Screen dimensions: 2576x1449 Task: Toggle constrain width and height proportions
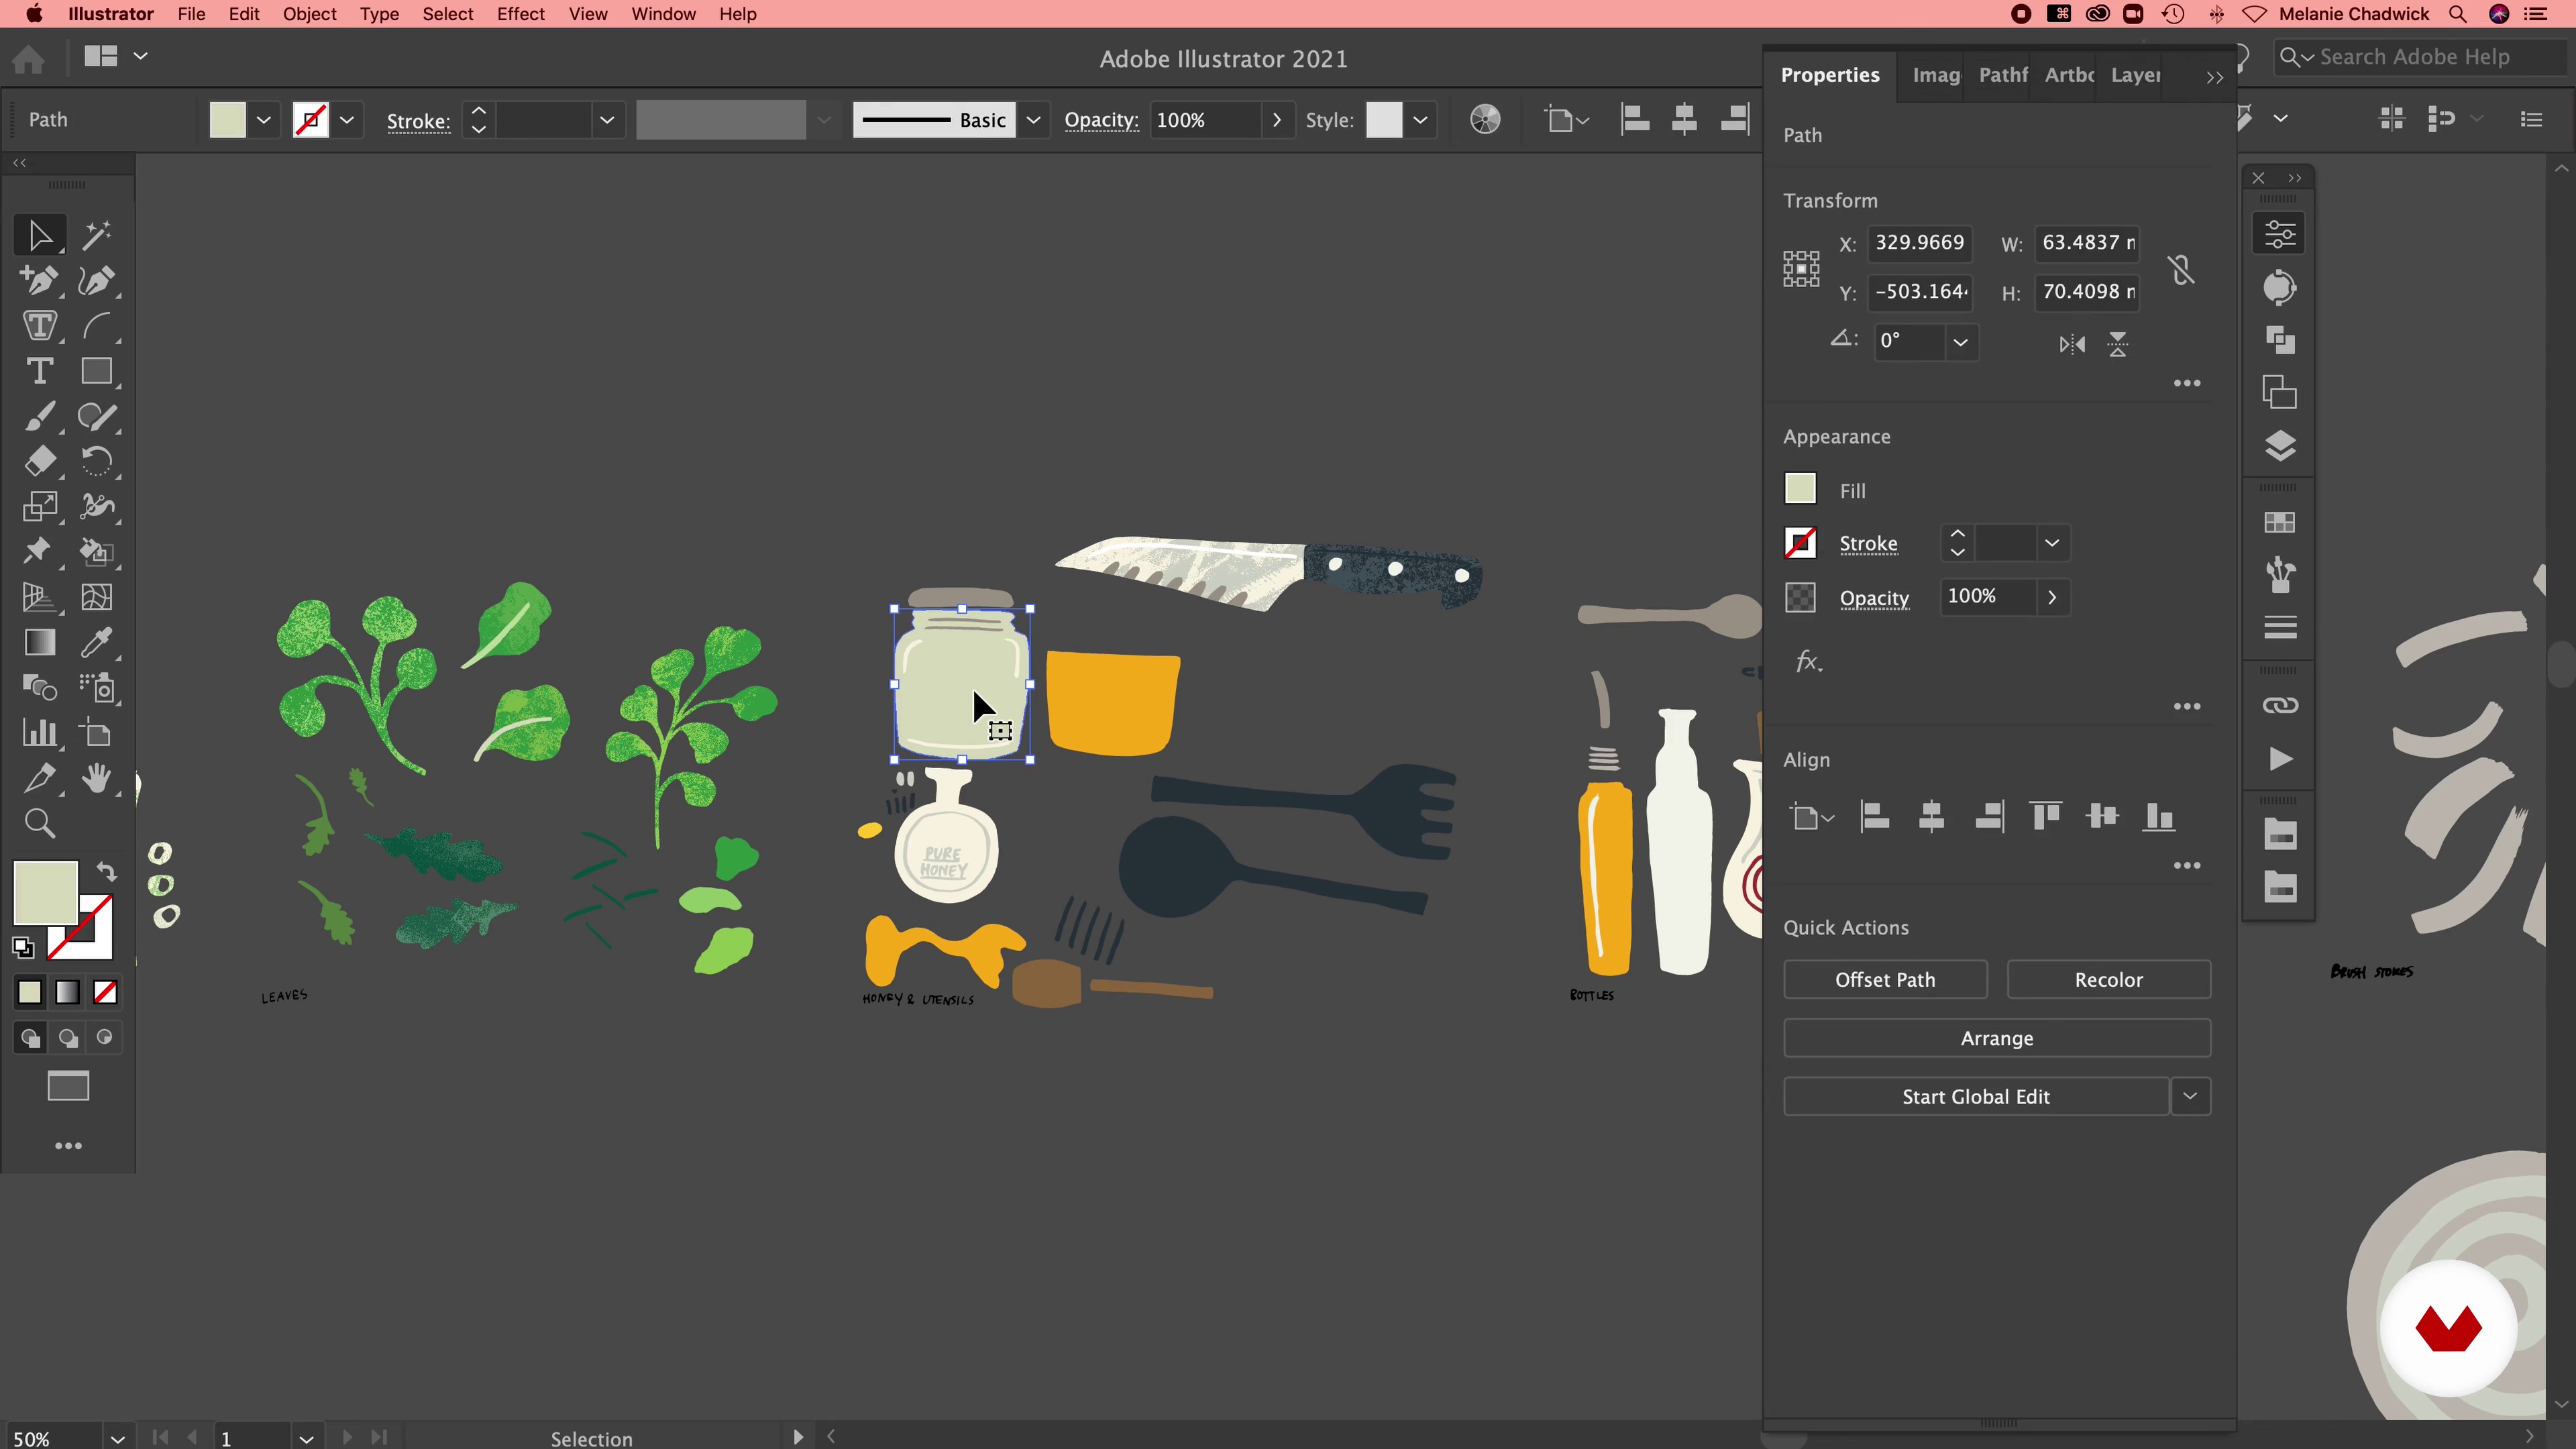coord(2182,269)
